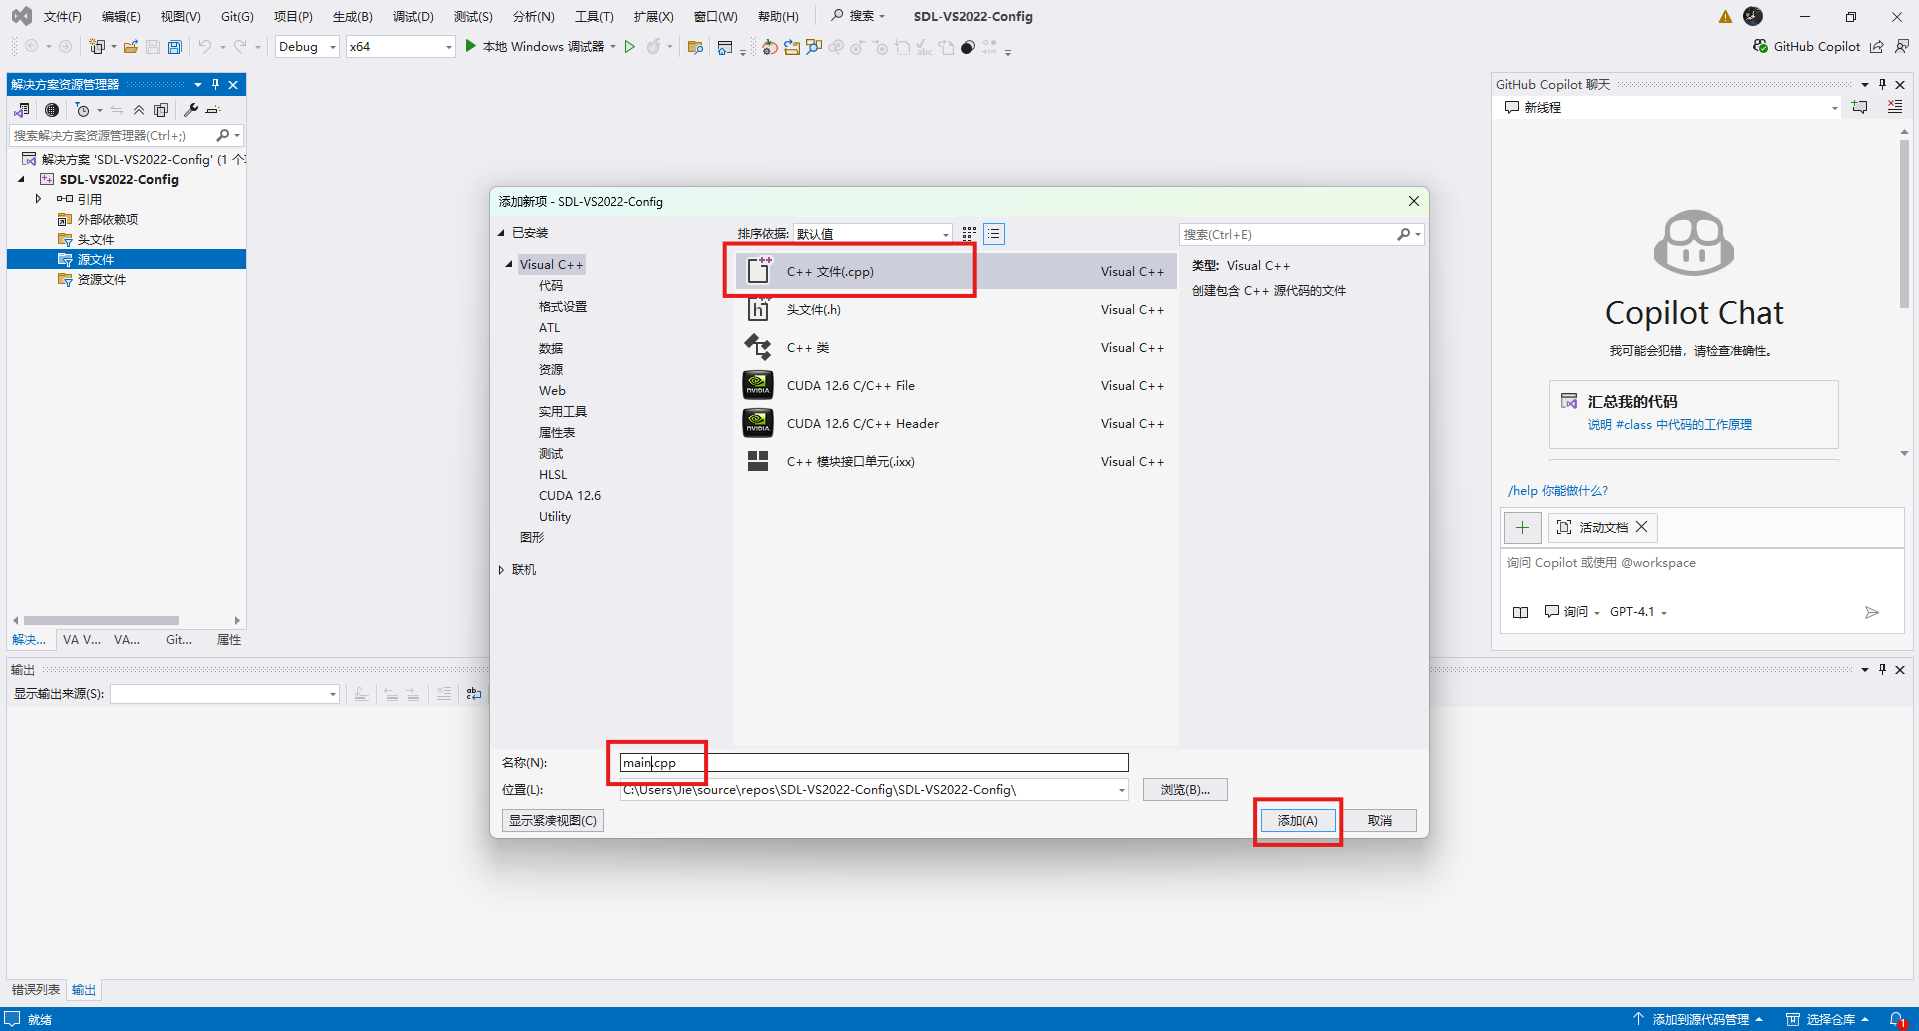This screenshot has width=1919, height=1031.
Task: Select the C++ 文件(.cpp) template
Action: [850, 271]
